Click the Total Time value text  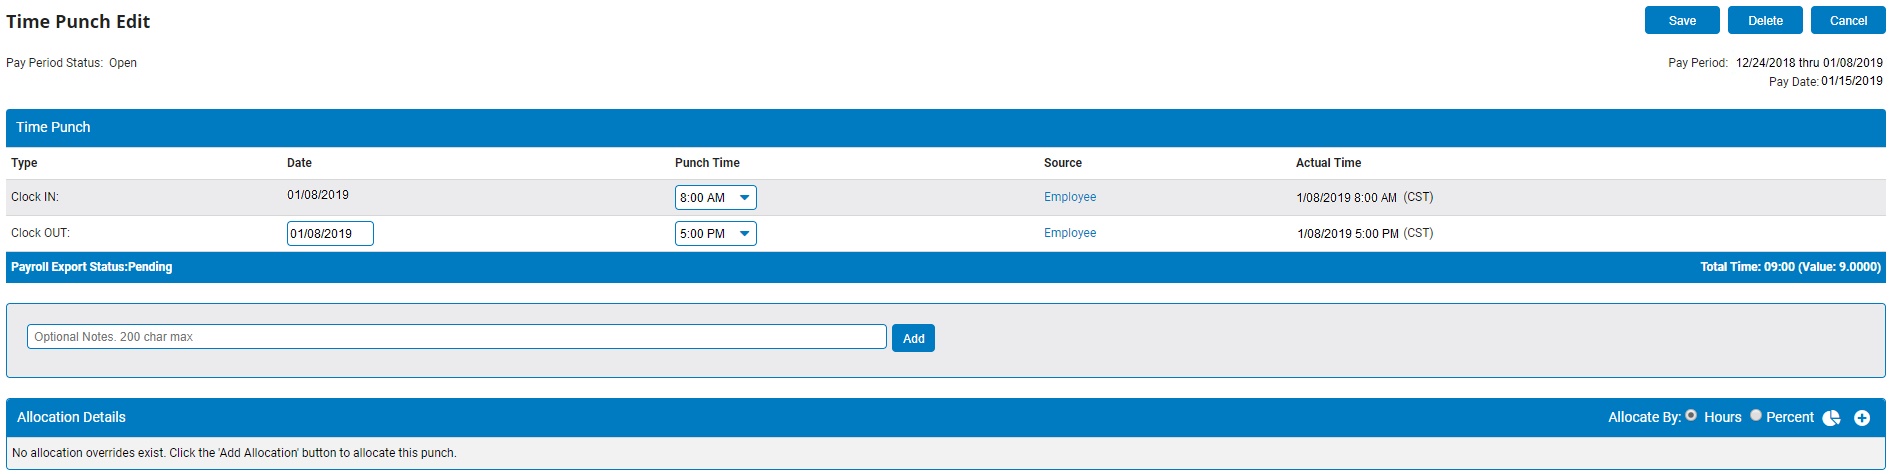coord(1790,267)
